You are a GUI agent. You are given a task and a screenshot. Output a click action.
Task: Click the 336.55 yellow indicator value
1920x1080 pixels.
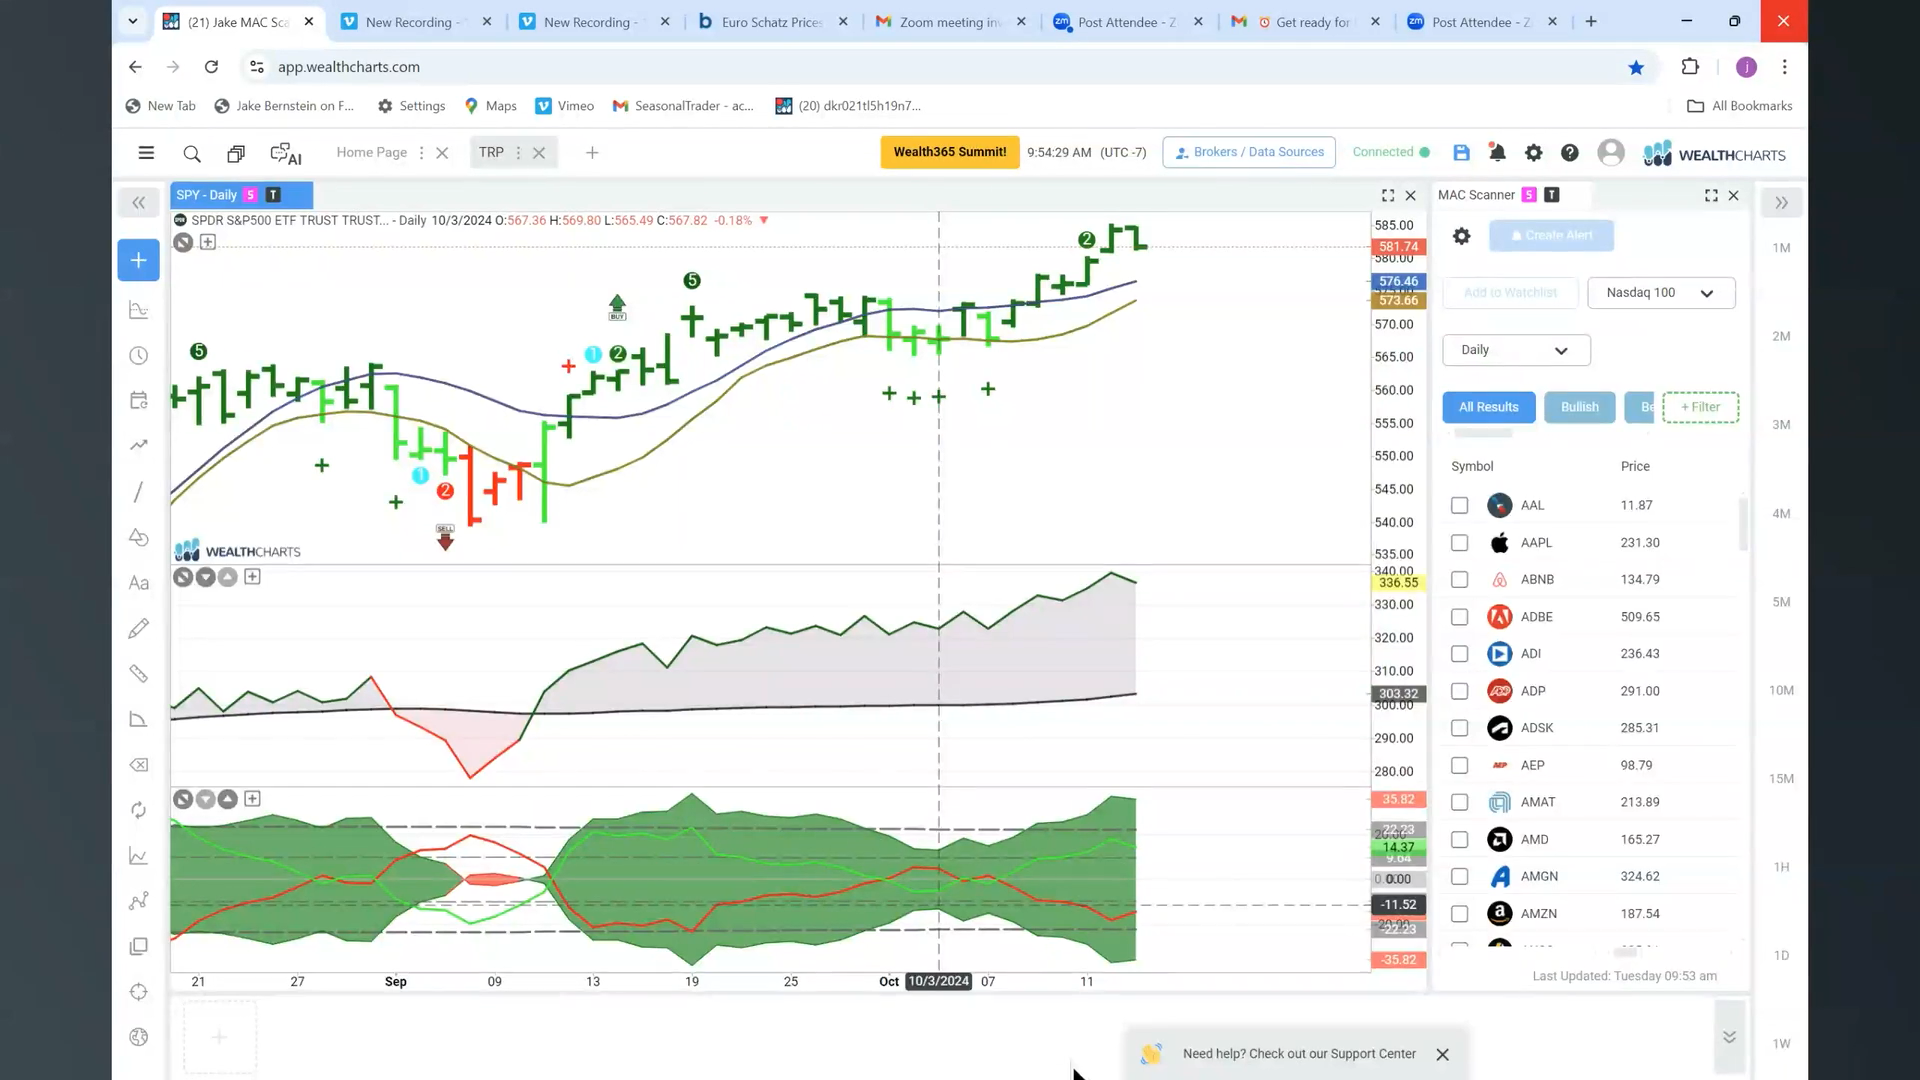pyautogui.click(x=1398, y=583)
